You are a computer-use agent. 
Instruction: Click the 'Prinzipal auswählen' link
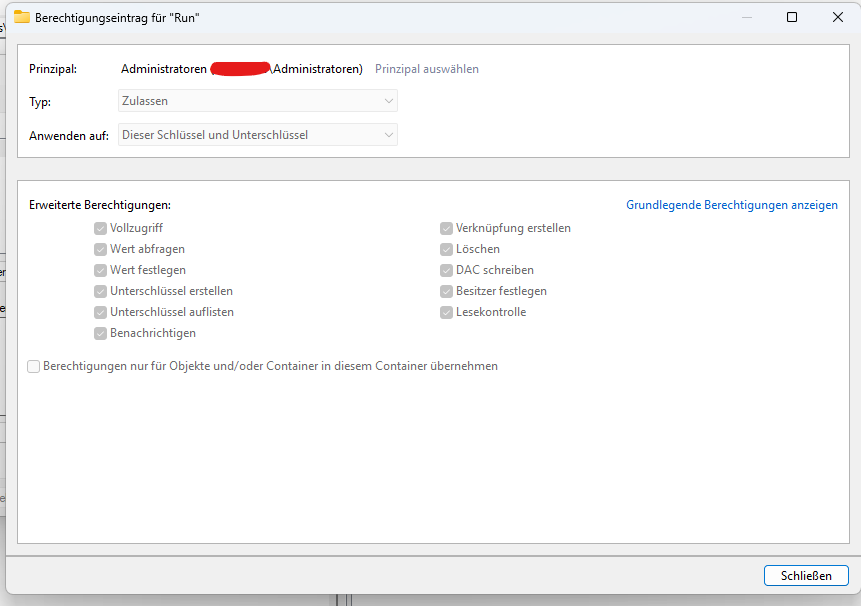coord(427,69)
